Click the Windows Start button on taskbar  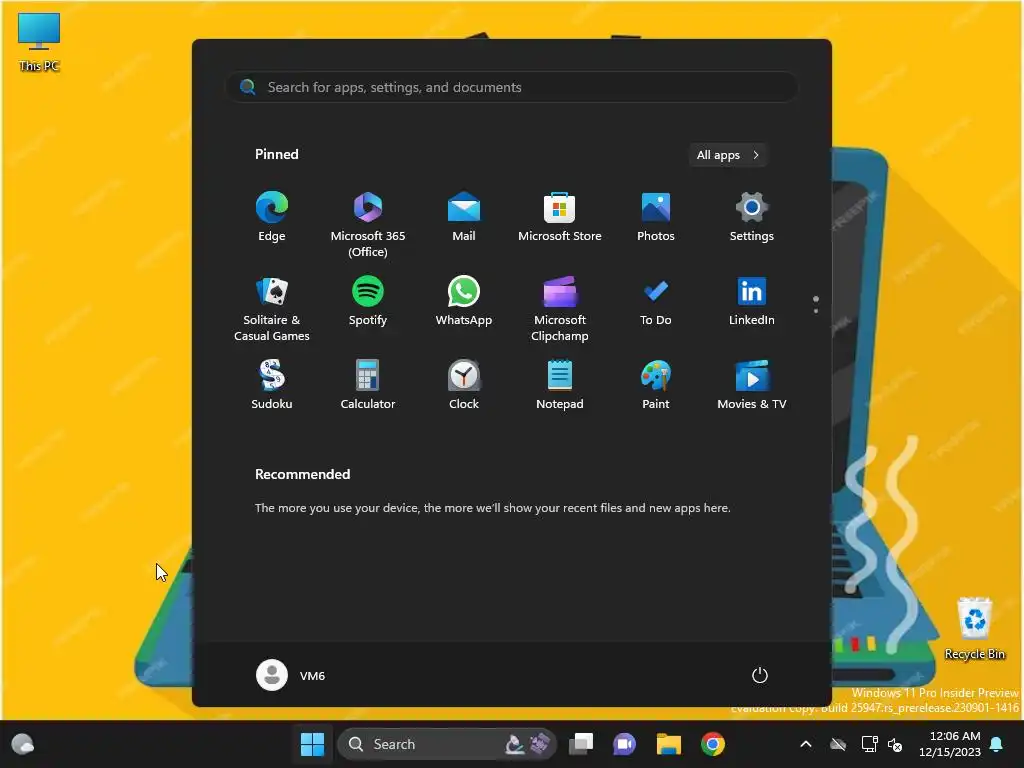pyautogui.click(x=312, y=744)
